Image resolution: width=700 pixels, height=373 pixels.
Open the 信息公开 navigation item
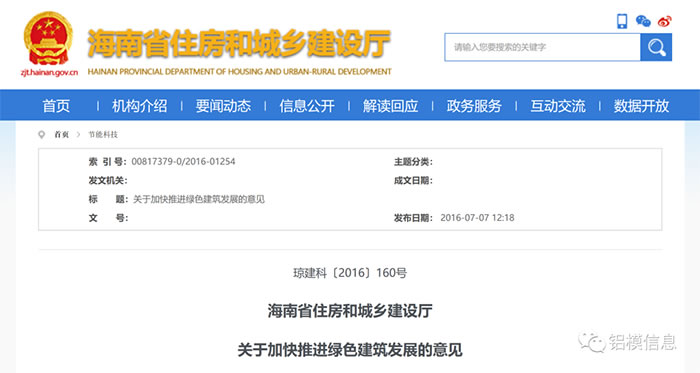point(307,106)
